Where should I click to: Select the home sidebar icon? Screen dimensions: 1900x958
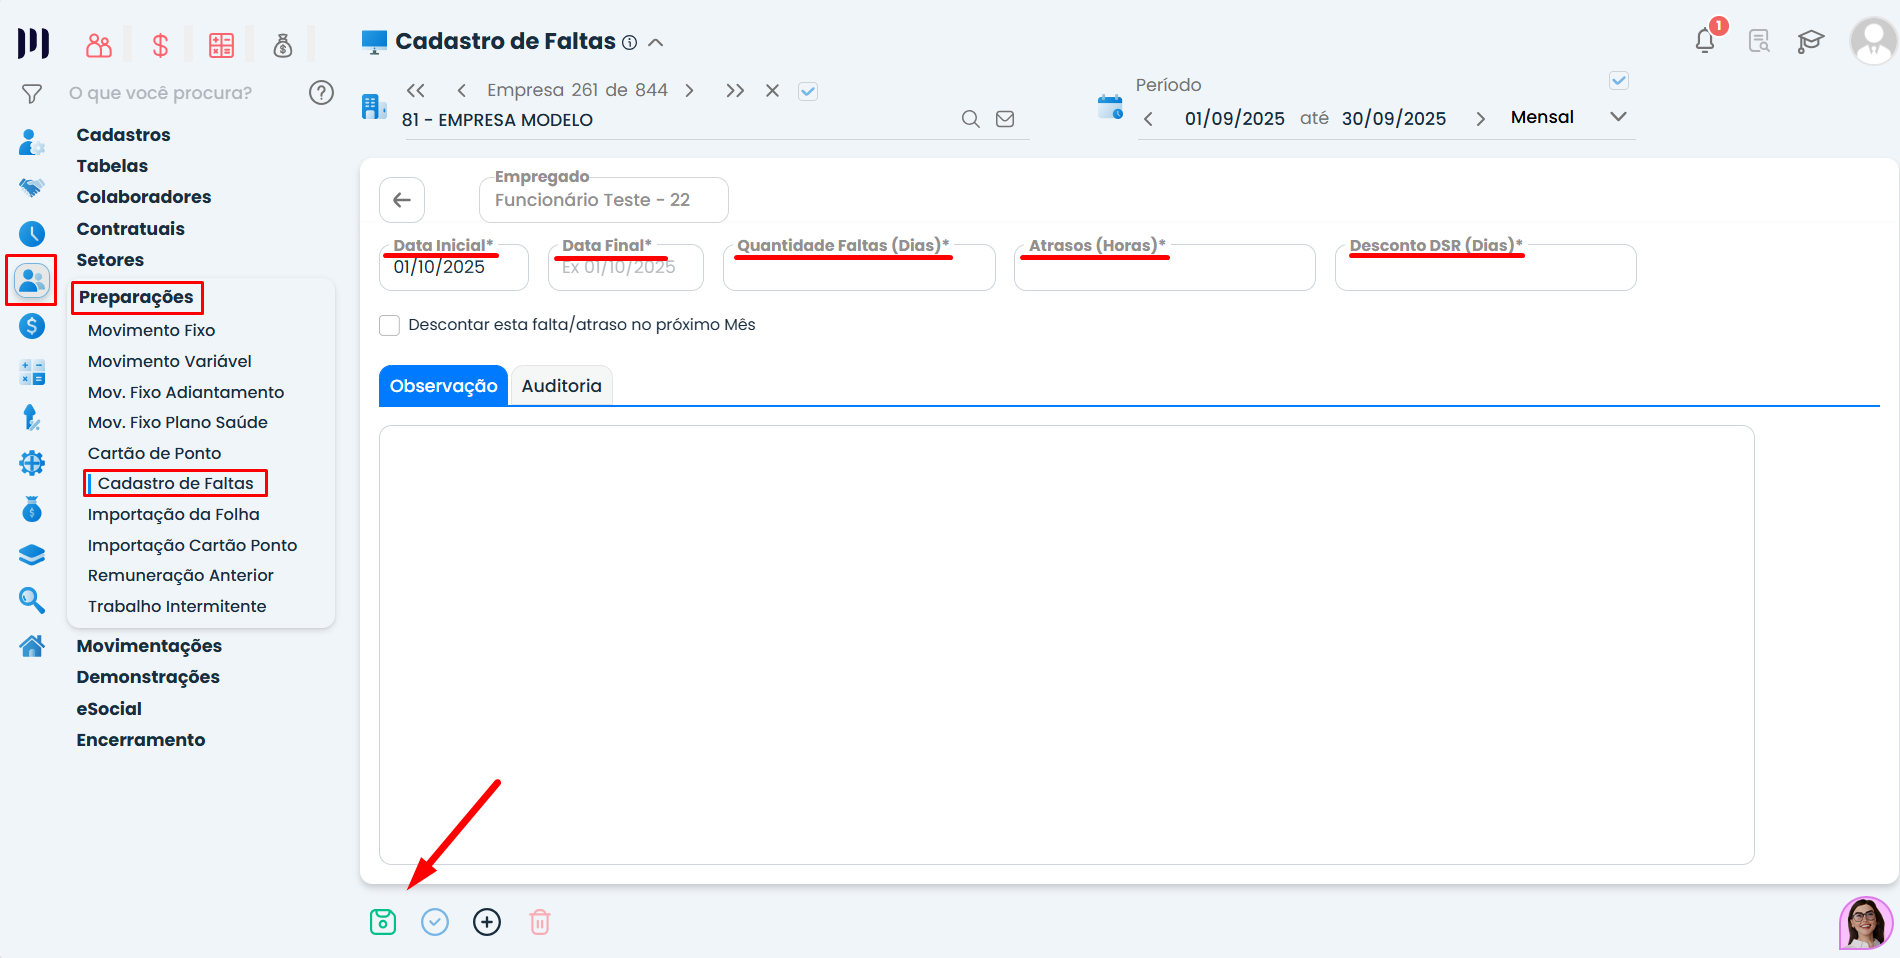(x=32, y=646)
